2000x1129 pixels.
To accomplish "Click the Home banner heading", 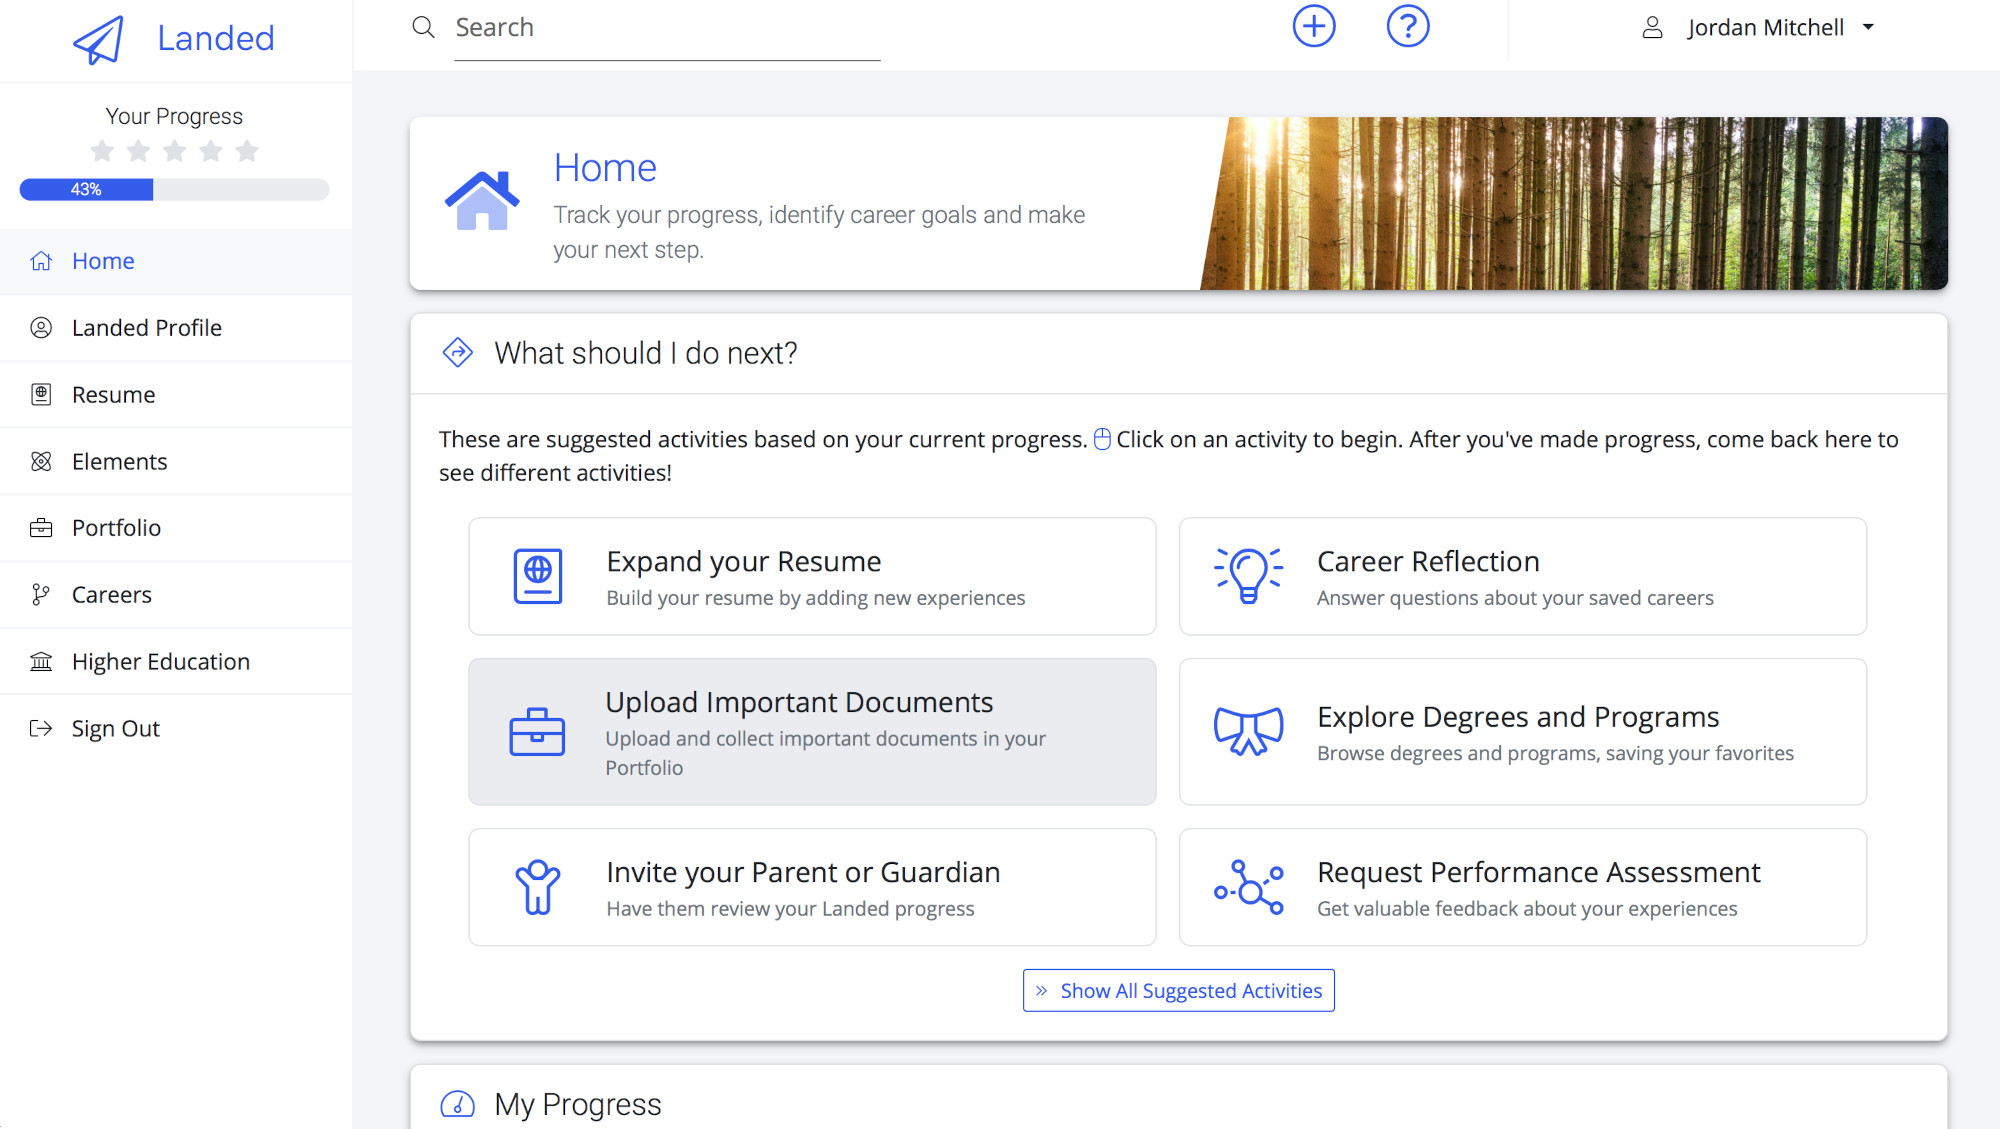I will point(605,168).
